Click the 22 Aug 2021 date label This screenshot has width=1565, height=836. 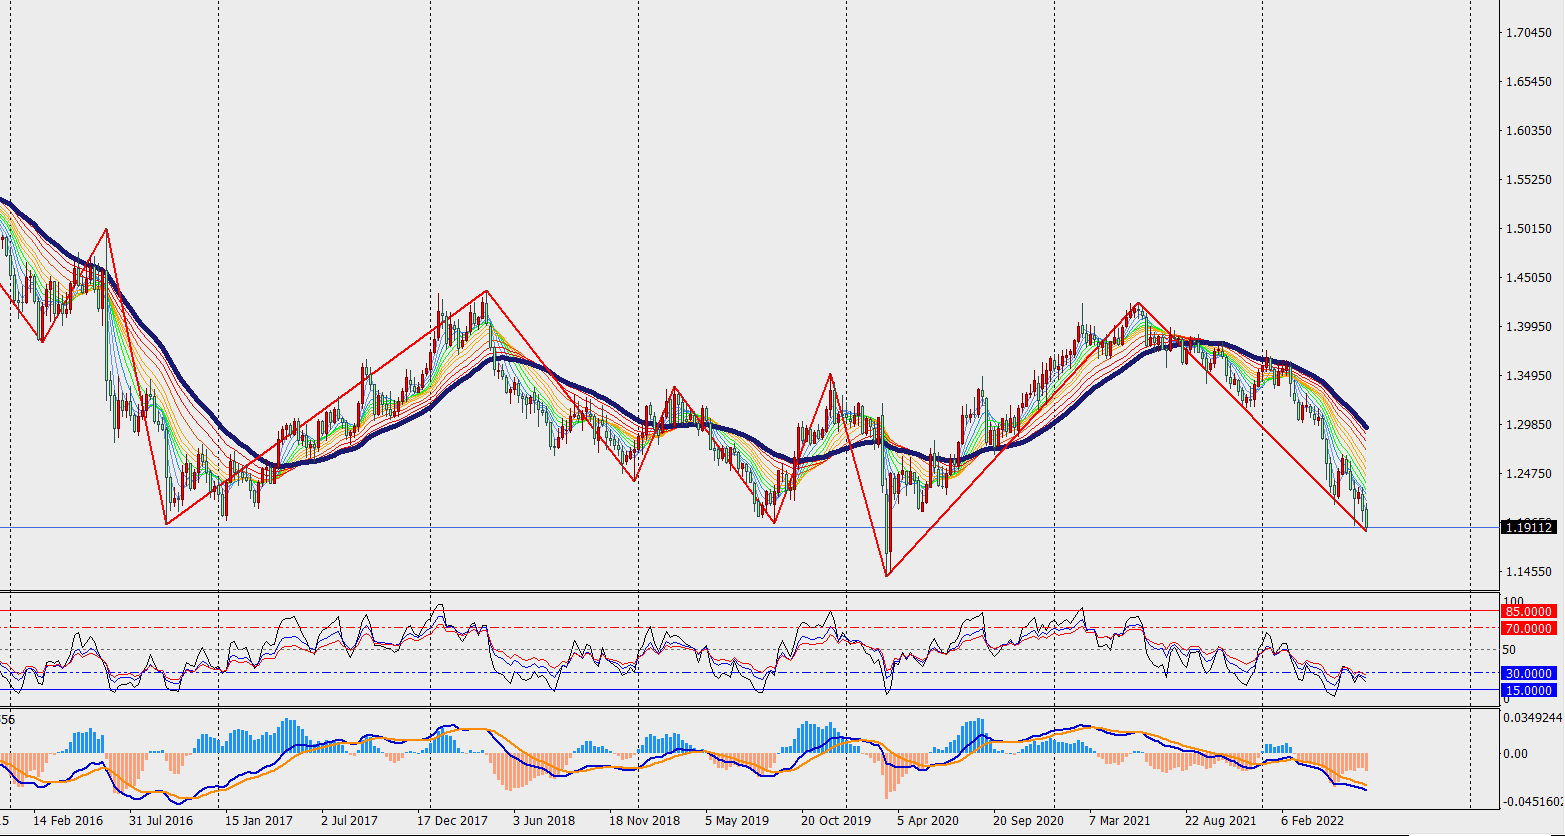[1221, 820]
